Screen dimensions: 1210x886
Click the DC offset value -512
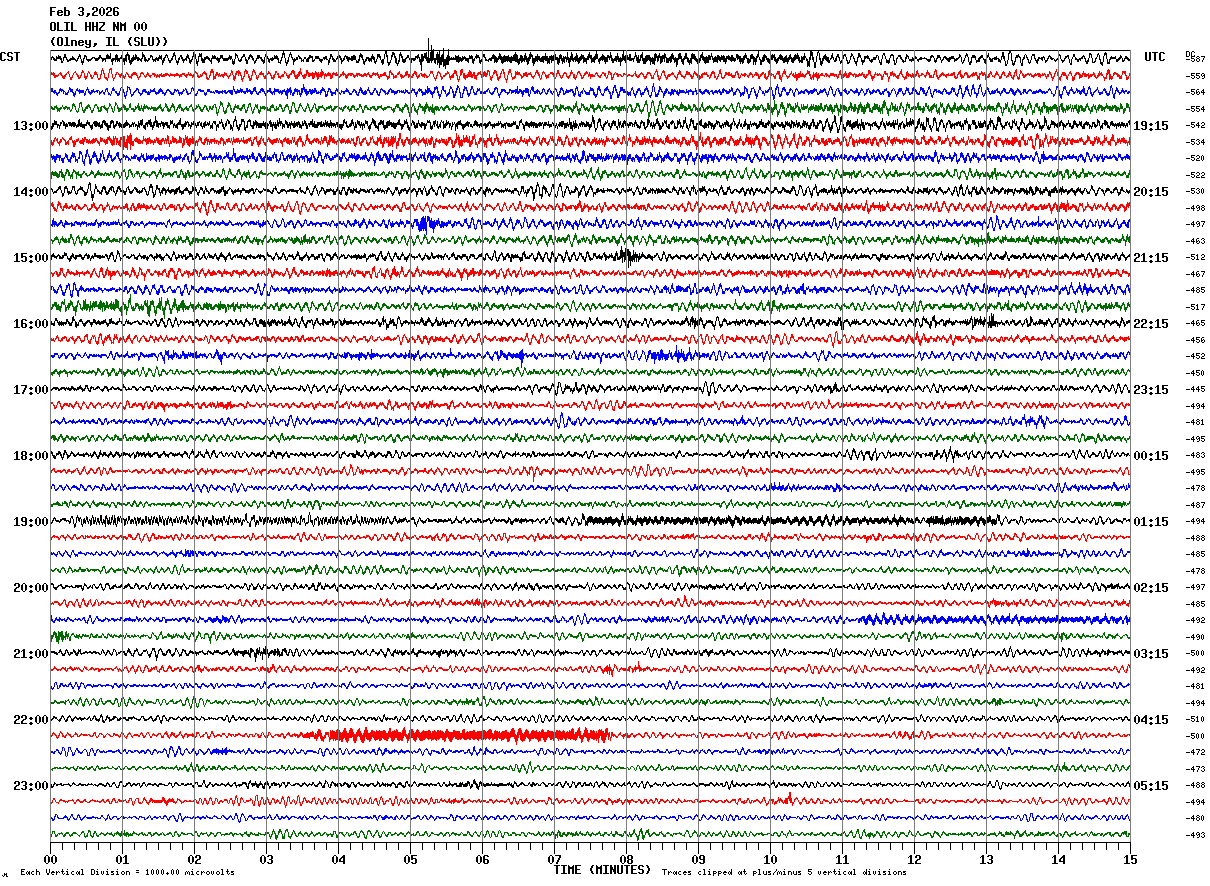point(1195,257)
